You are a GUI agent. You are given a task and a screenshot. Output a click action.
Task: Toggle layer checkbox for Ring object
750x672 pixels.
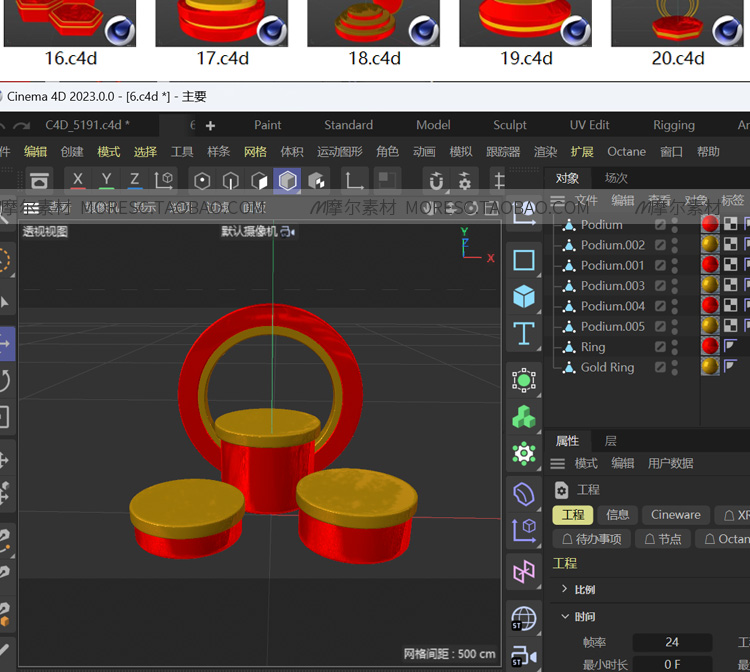[x=660, y=347]
